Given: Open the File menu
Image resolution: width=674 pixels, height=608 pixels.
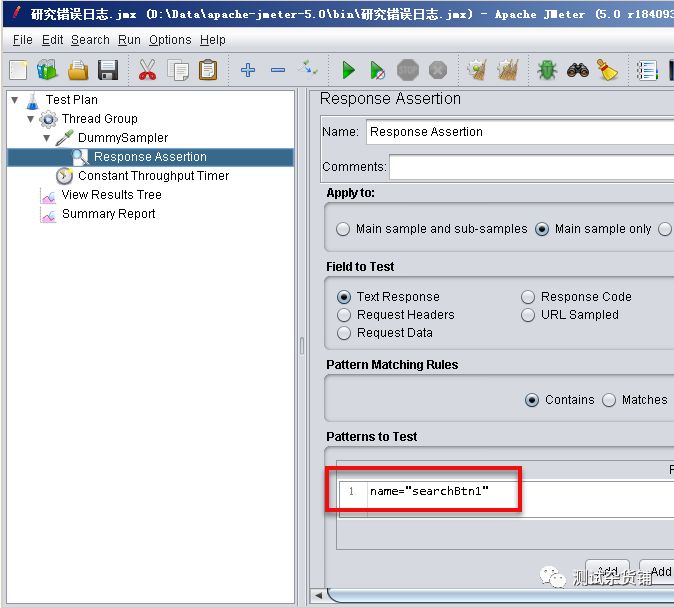Looking at the screenshot, I should [x=22, y=40].
